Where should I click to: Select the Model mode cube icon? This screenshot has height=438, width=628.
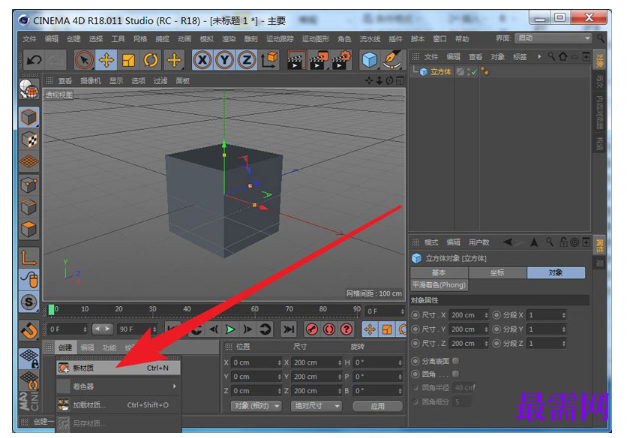click(29, 117)
